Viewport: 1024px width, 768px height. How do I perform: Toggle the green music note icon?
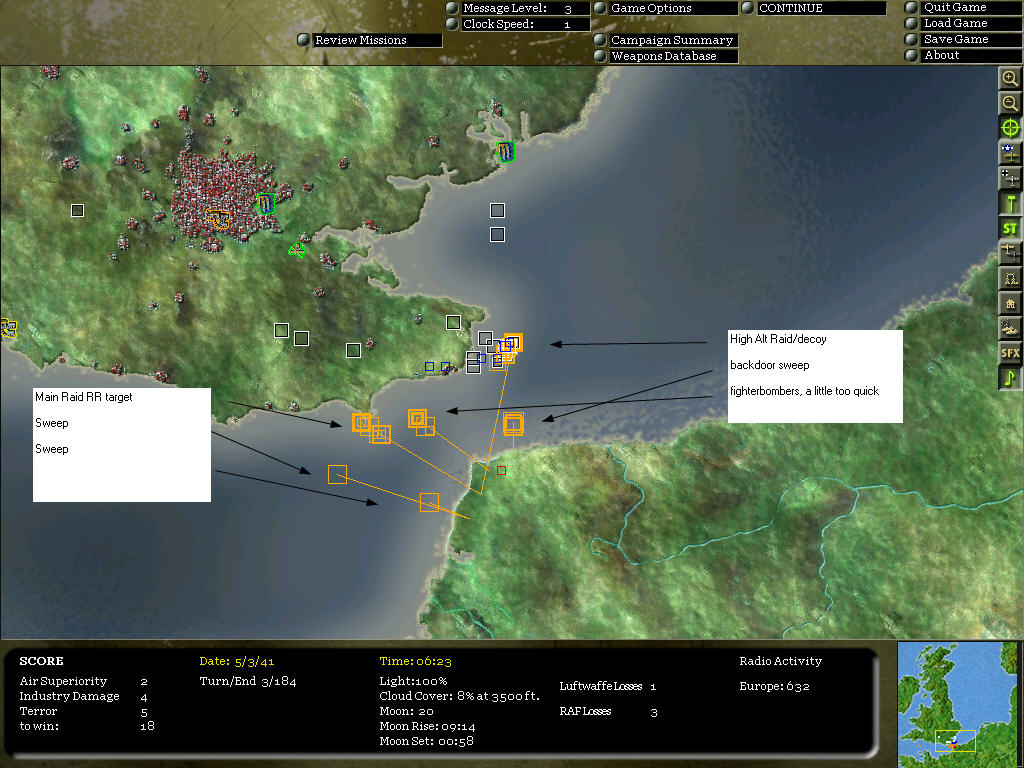pos(1010,377)
